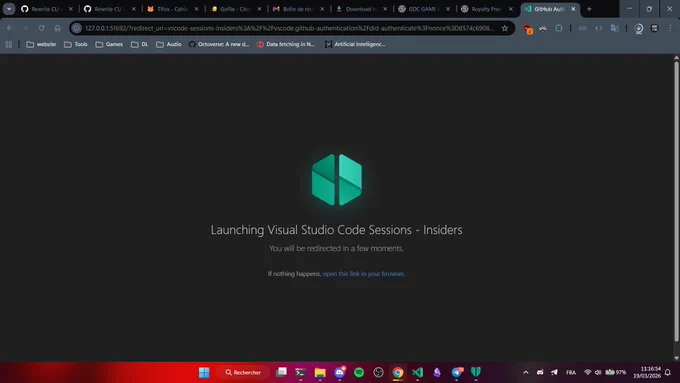Open the browser profile avatar

pos(654,28)
